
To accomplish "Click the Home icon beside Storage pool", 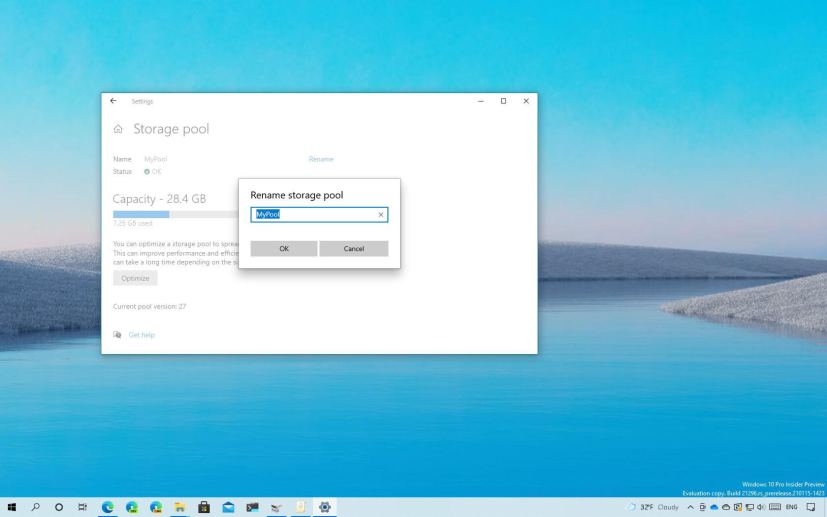I will (119, 129).
